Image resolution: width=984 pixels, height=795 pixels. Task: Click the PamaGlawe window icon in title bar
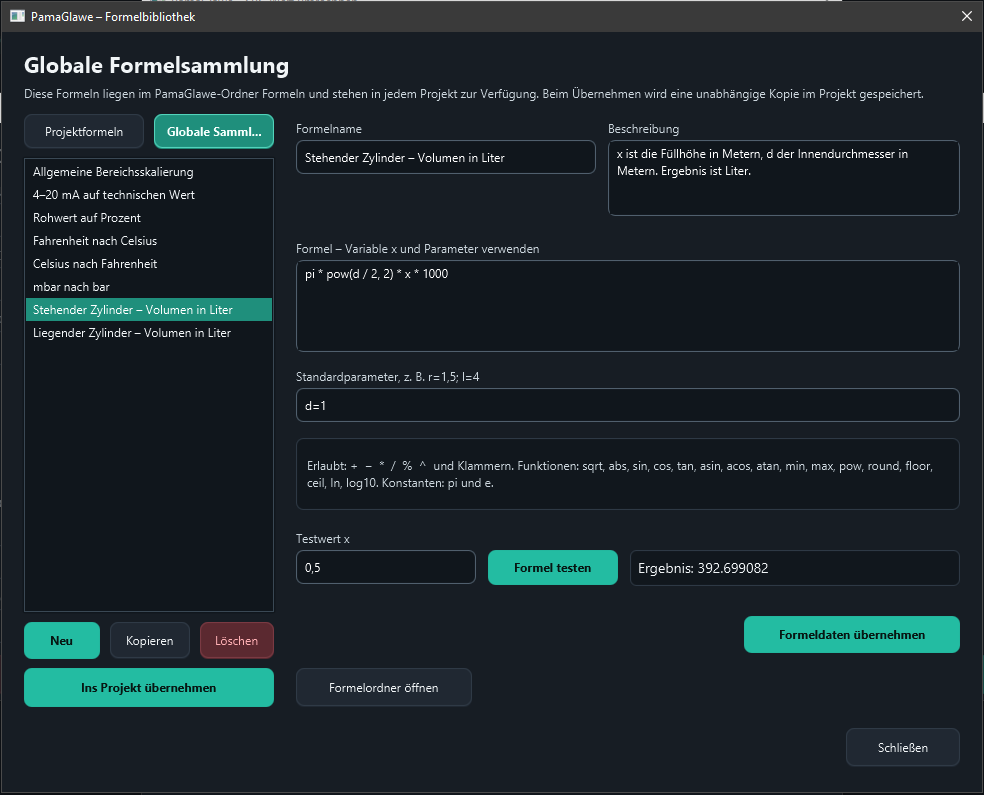(18, 16)
